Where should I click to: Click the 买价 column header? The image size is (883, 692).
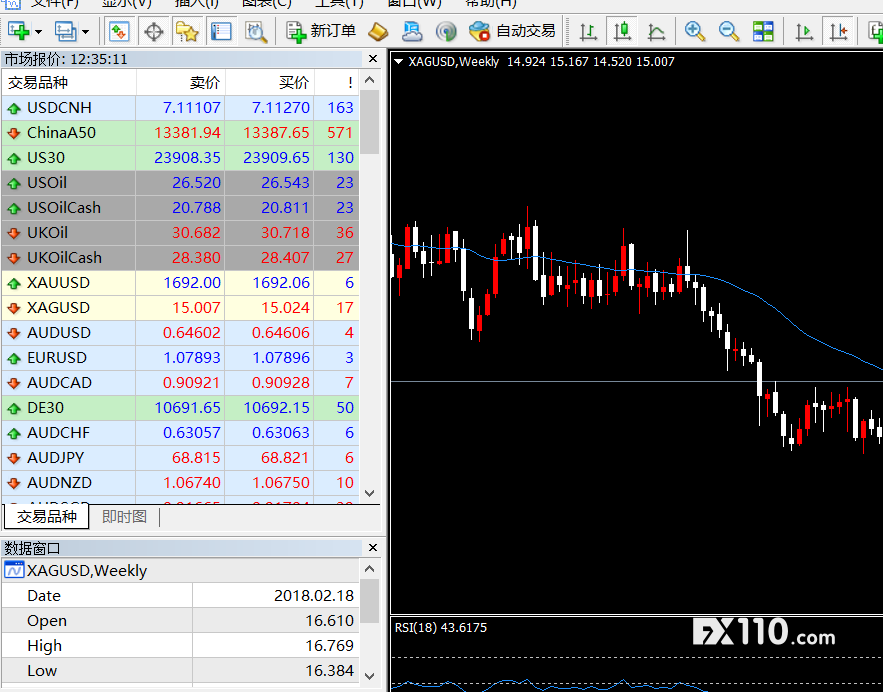270,83
